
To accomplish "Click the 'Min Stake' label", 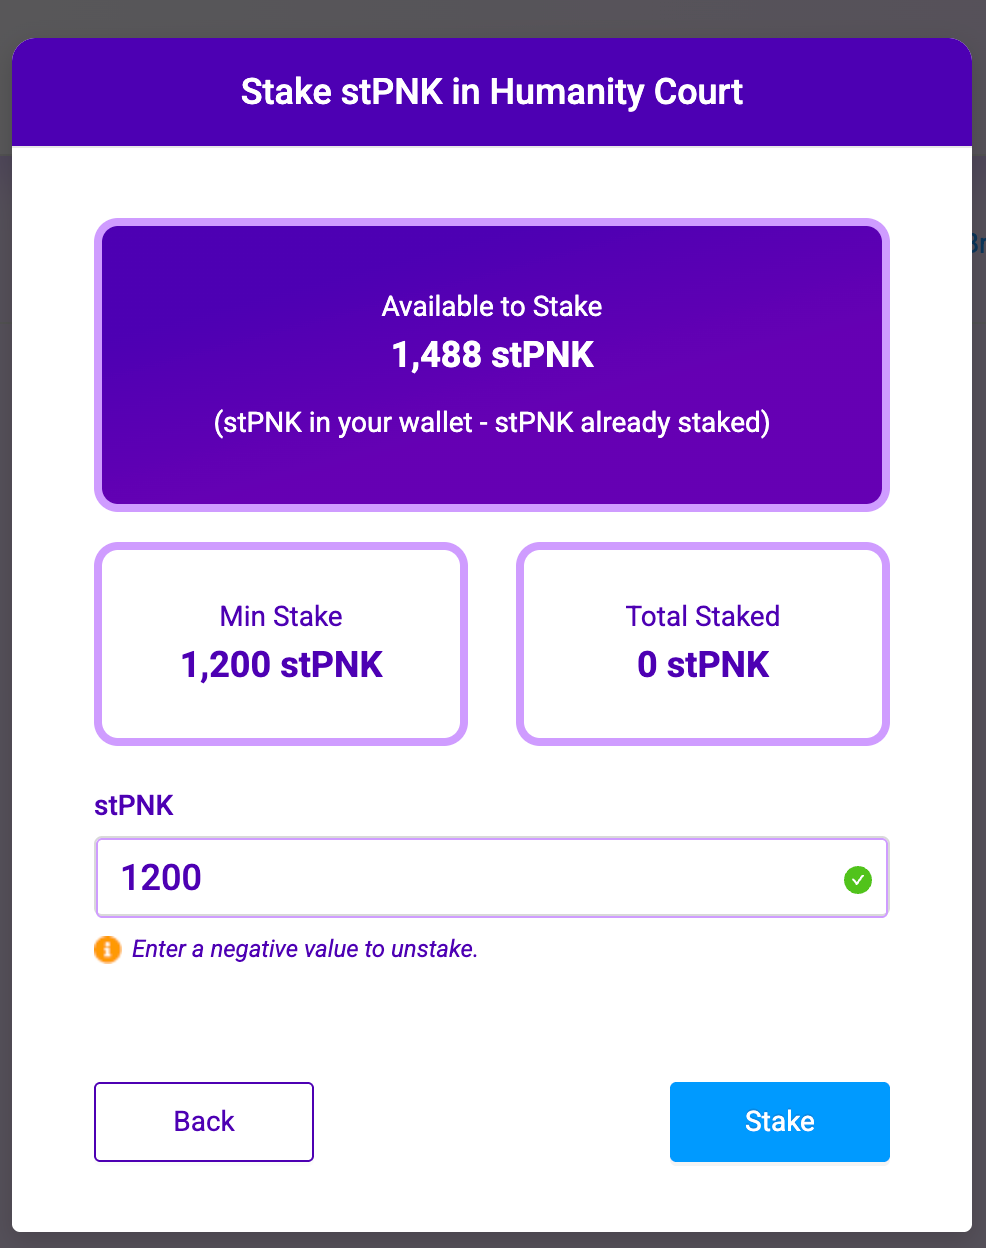I will click(281, 616).
